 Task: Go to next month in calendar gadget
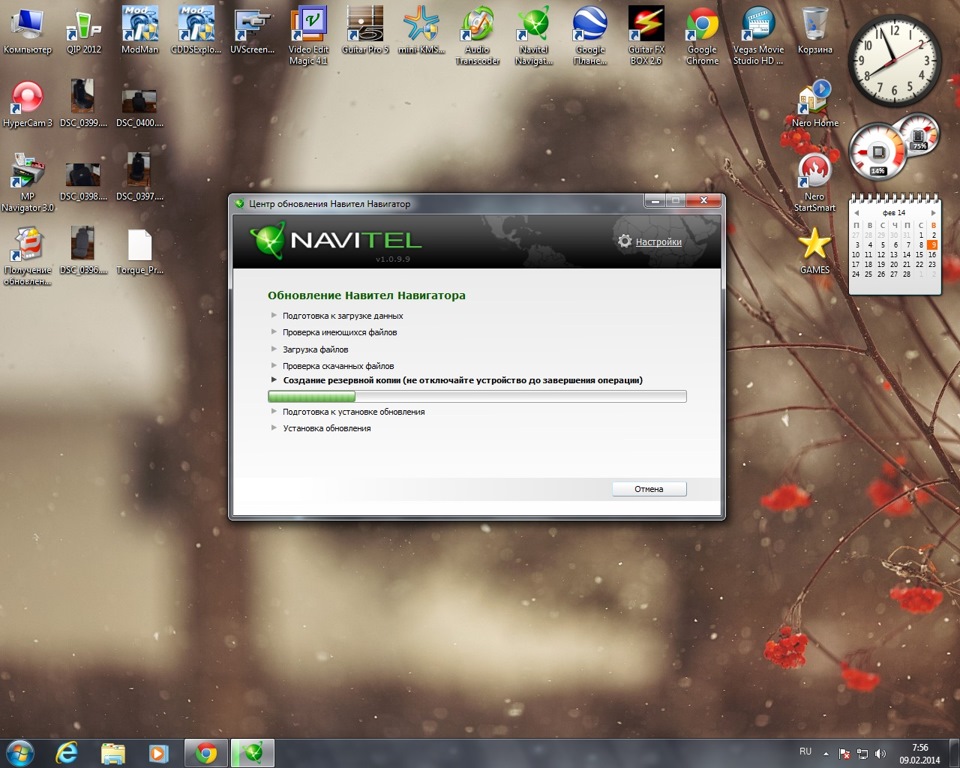coord(932,213)
